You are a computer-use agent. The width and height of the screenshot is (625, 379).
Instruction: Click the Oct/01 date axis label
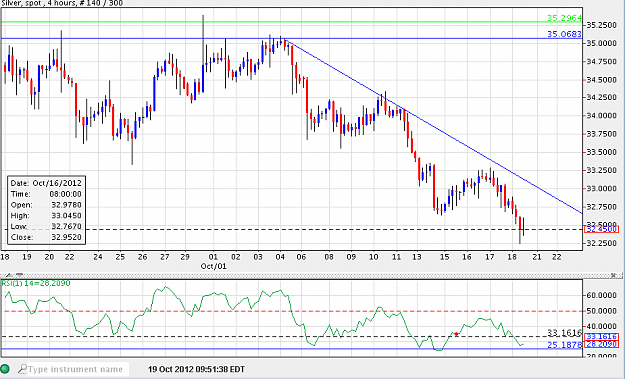point(213,266)
